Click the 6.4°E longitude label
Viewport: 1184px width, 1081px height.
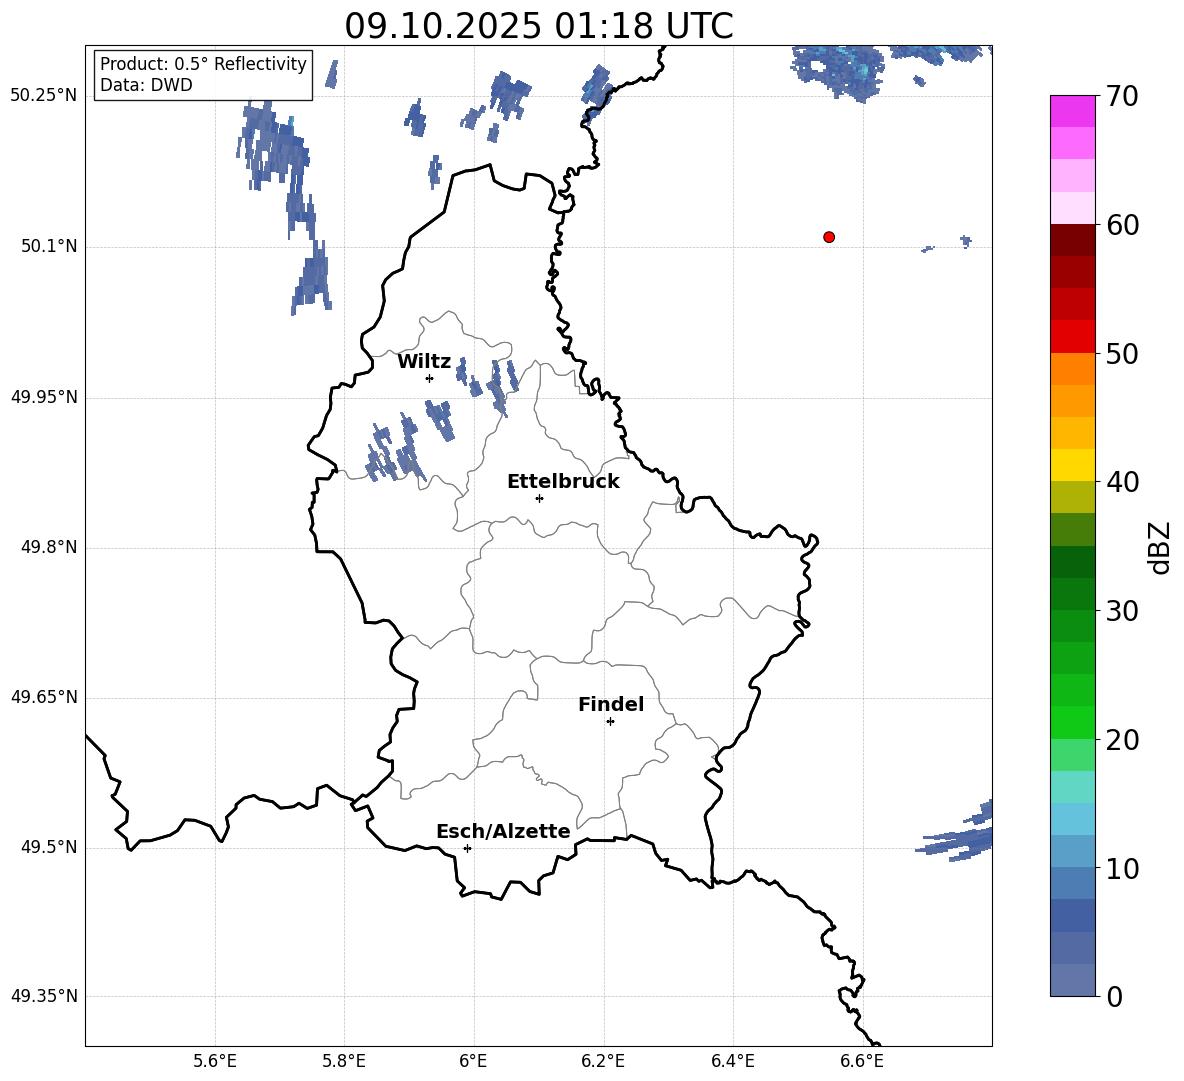coord(732,1061)
